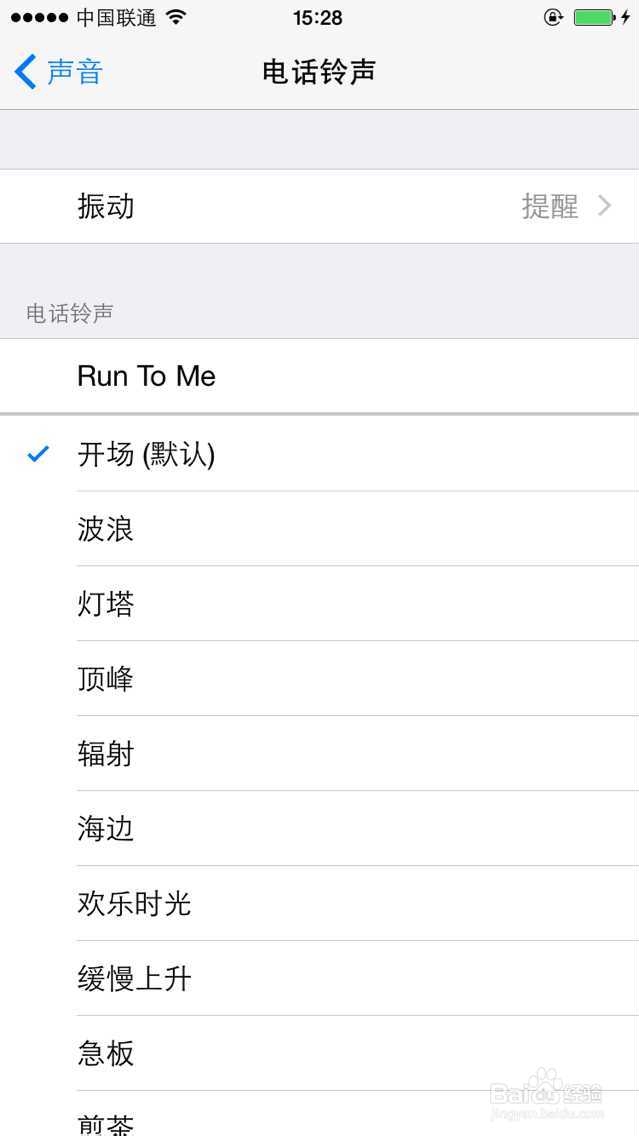
Task: Tap the battery charging bolt icon
Action: click(x=625, y=17)
